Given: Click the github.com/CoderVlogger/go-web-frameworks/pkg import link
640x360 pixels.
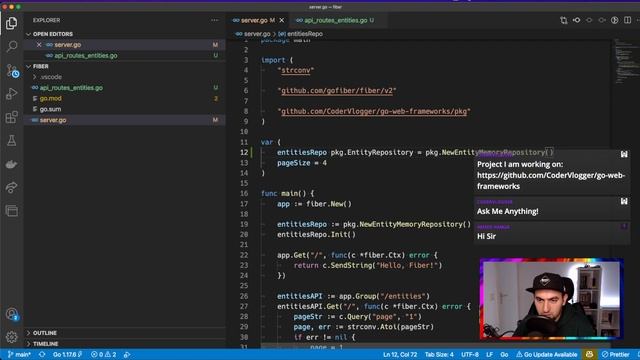Looking at the screenshot, I should coord(374,111).
